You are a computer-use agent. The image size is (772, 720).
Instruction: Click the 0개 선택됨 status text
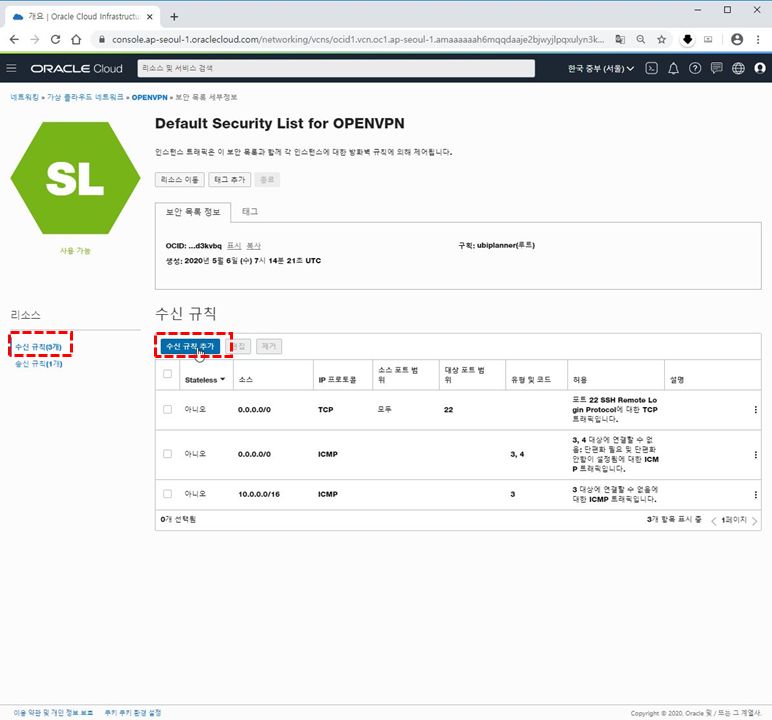(x=178, y=520)
